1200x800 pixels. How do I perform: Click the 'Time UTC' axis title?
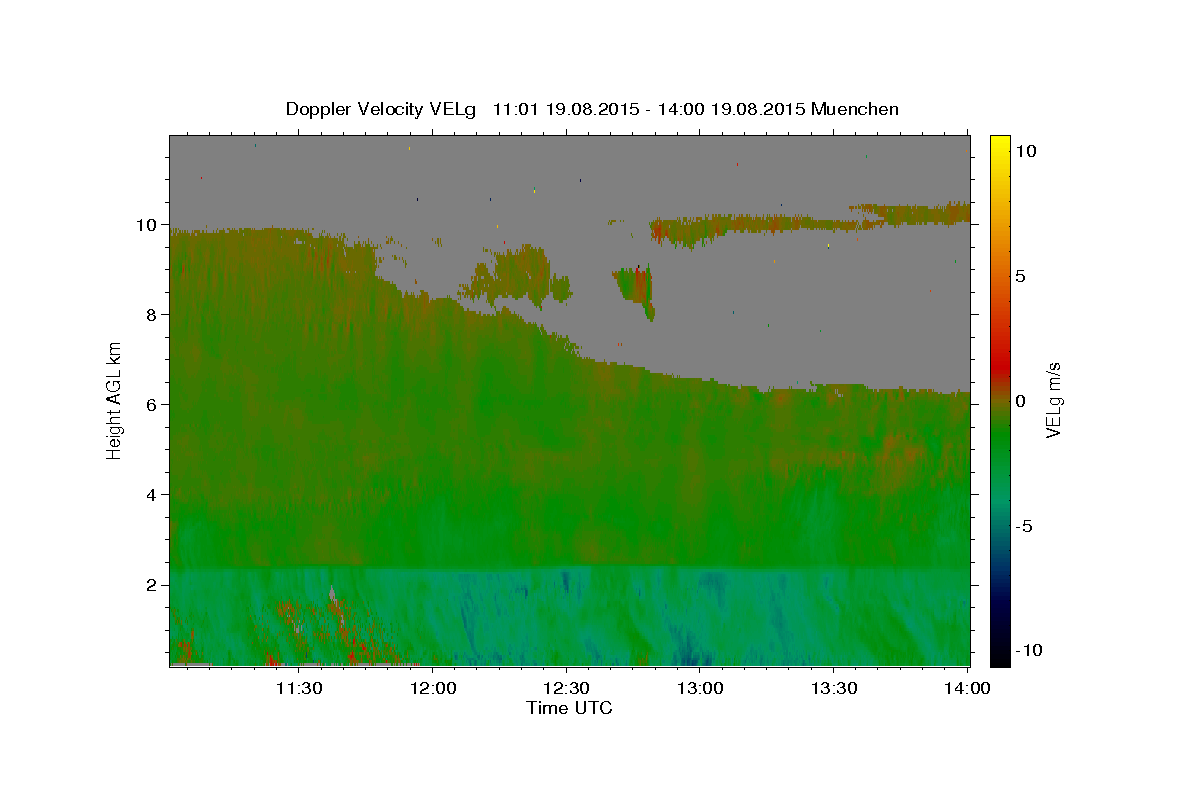point(569,708)
